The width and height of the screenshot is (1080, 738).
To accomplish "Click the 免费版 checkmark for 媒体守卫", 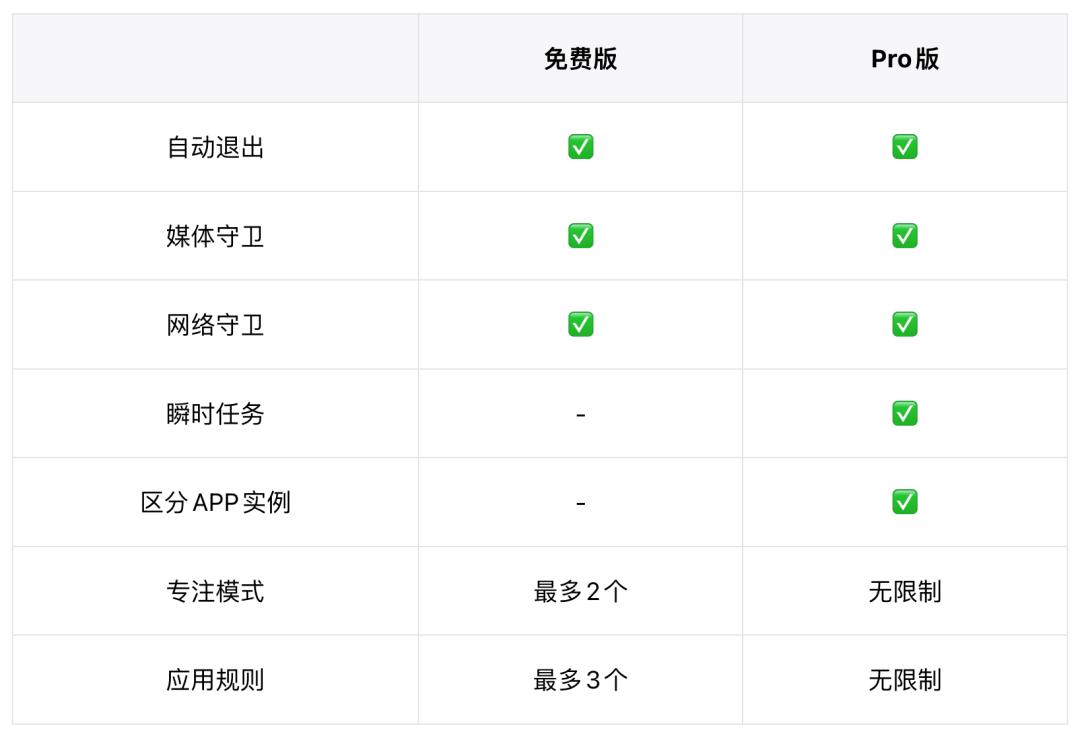I will point(580,236).
